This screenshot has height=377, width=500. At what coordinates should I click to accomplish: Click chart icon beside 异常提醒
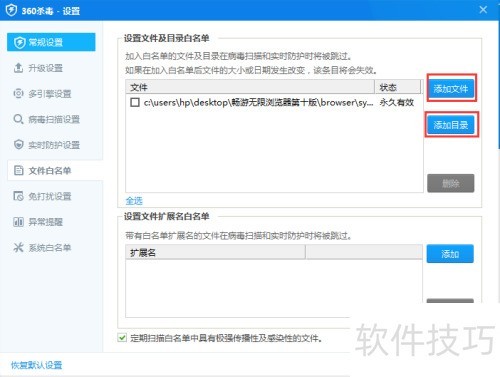18,222
